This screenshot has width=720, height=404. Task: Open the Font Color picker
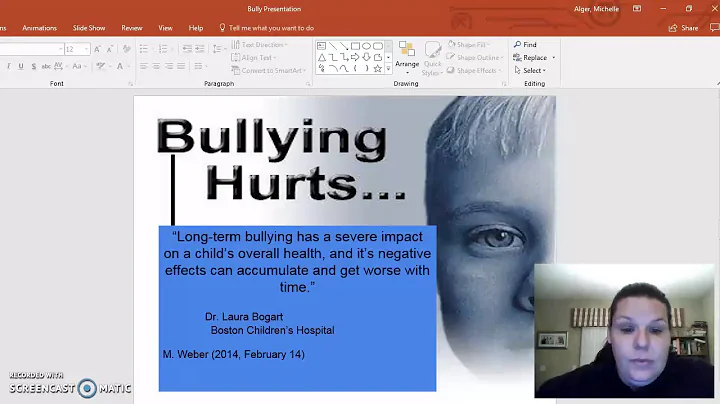tap(122, 67)
